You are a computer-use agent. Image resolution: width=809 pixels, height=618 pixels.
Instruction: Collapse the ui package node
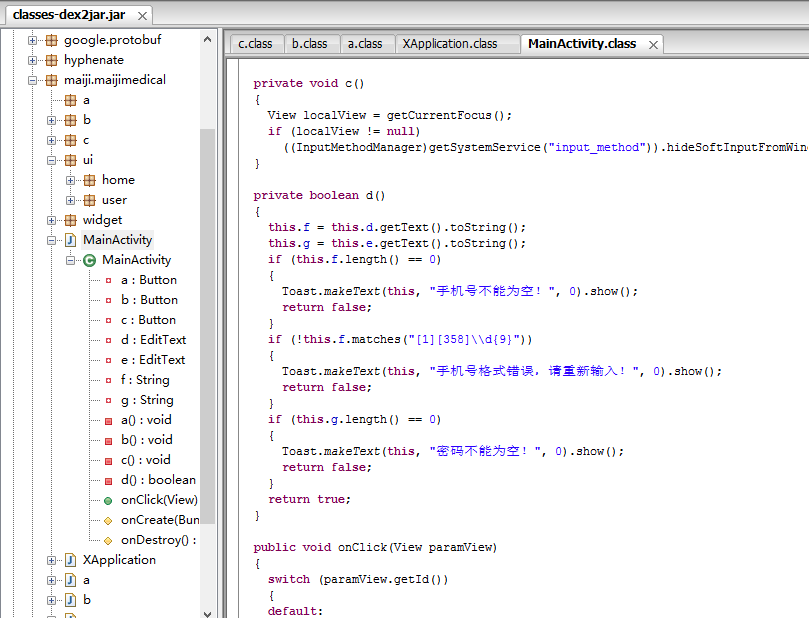coord(52,160)
